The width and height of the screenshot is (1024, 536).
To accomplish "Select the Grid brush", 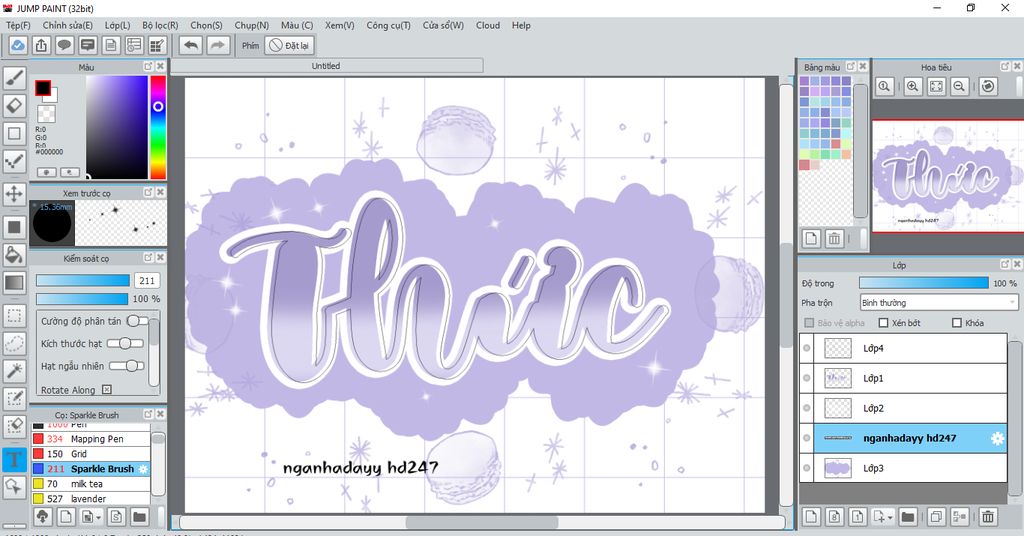I will [x=91, y=454].
